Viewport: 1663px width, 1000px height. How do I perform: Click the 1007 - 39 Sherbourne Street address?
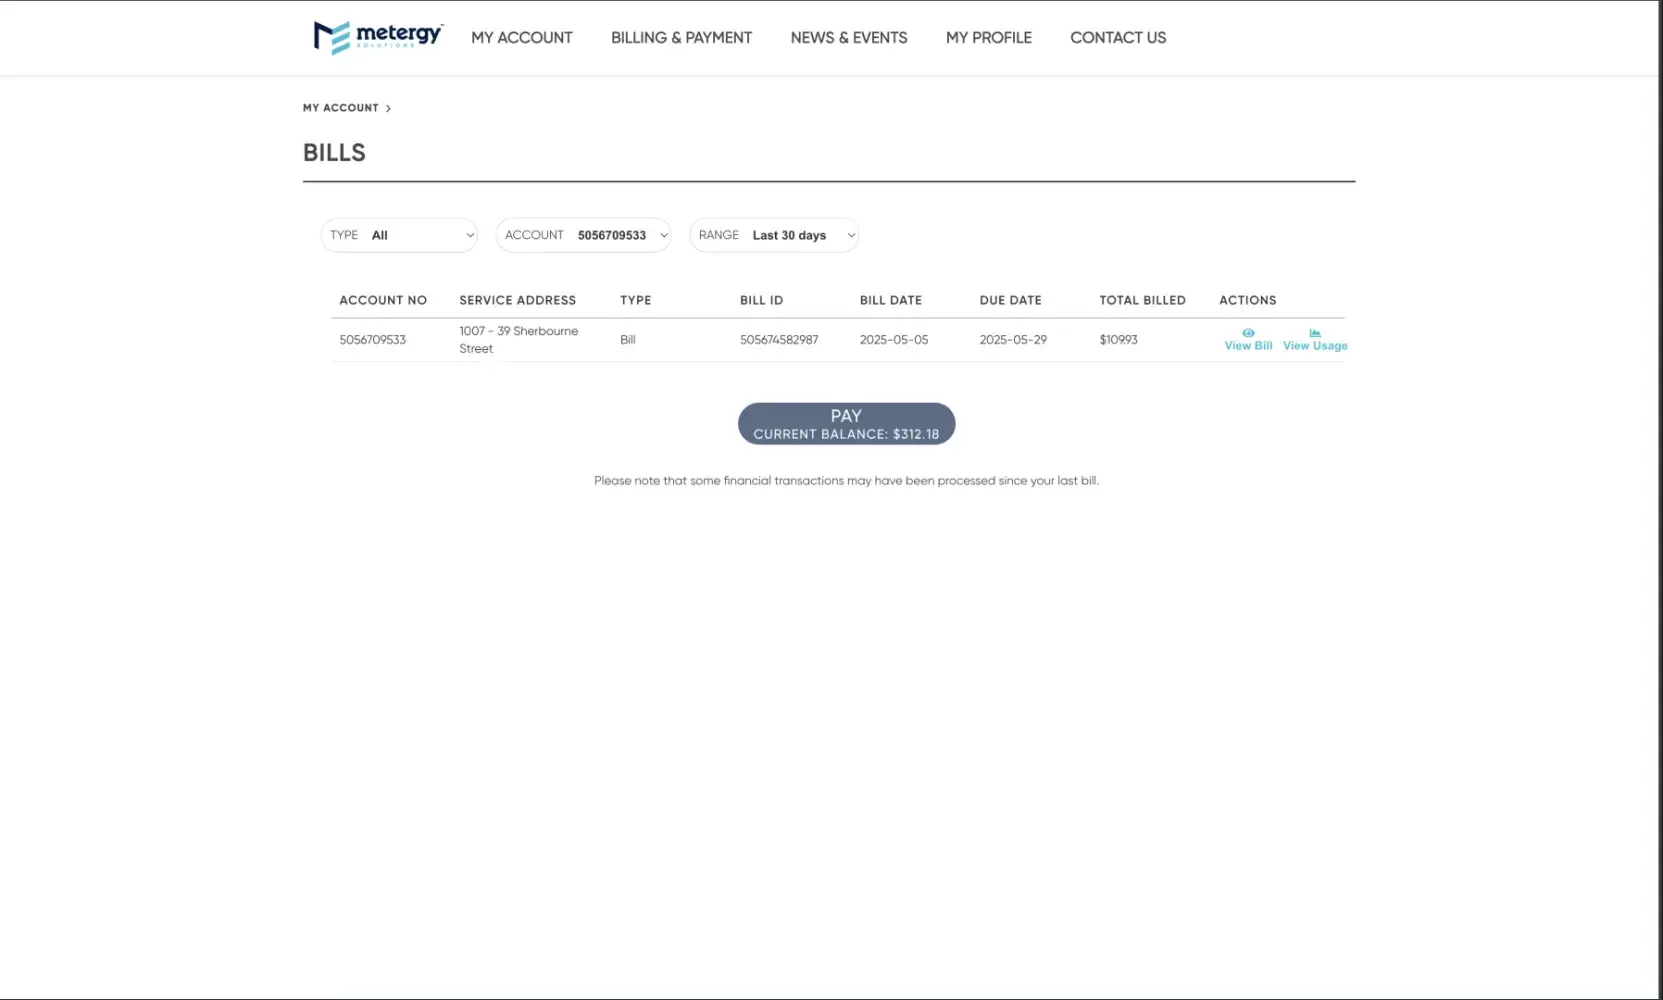point(518,340)
